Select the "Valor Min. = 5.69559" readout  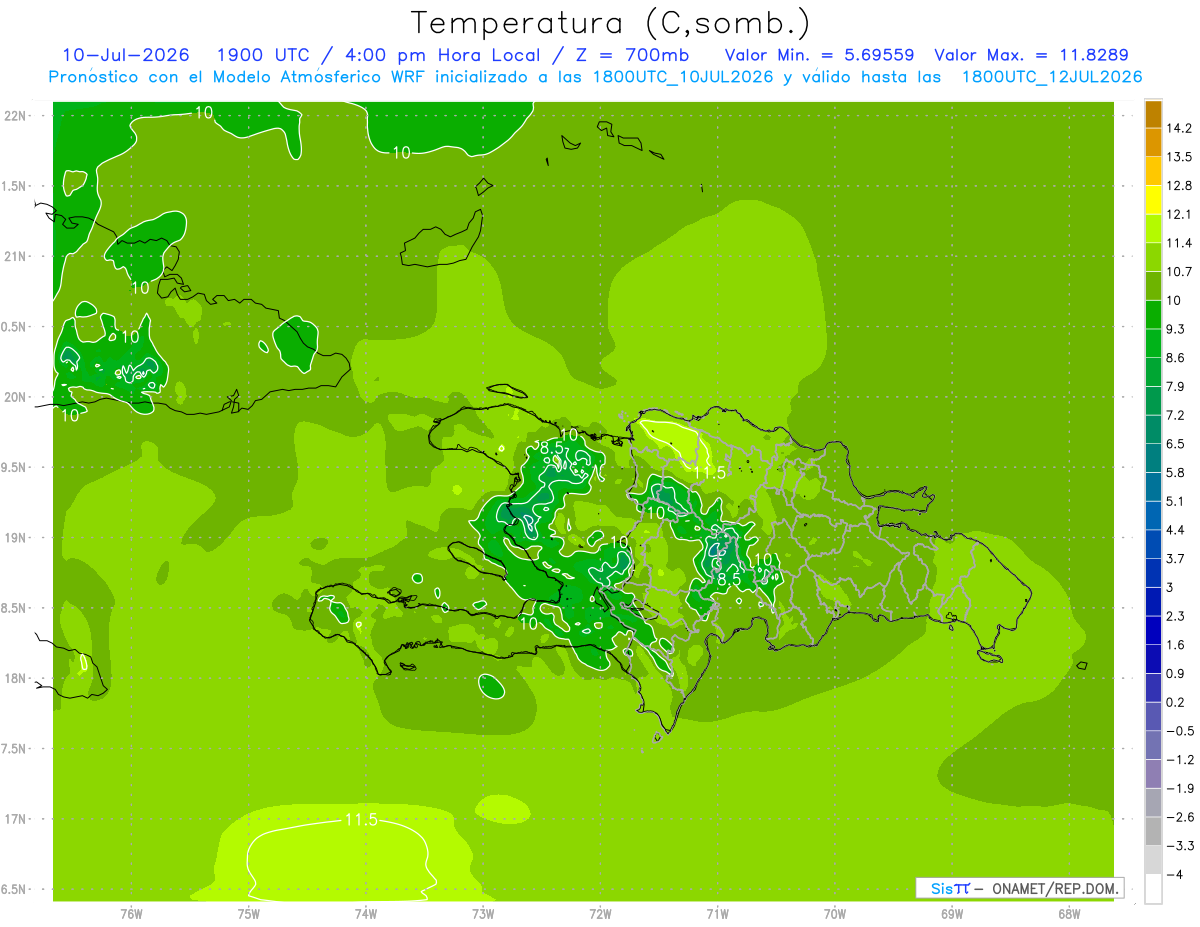819,55
